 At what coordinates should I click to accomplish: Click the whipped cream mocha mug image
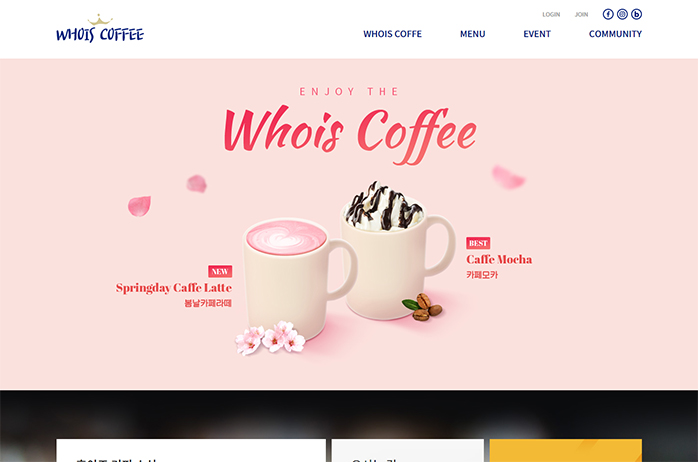coord(396,250)
